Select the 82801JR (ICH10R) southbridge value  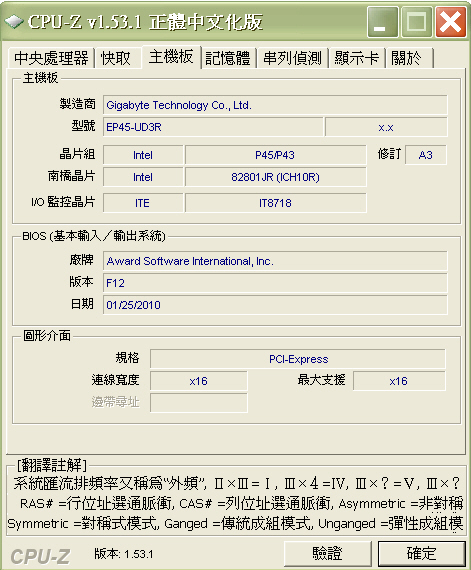click(x=275, y=177)
